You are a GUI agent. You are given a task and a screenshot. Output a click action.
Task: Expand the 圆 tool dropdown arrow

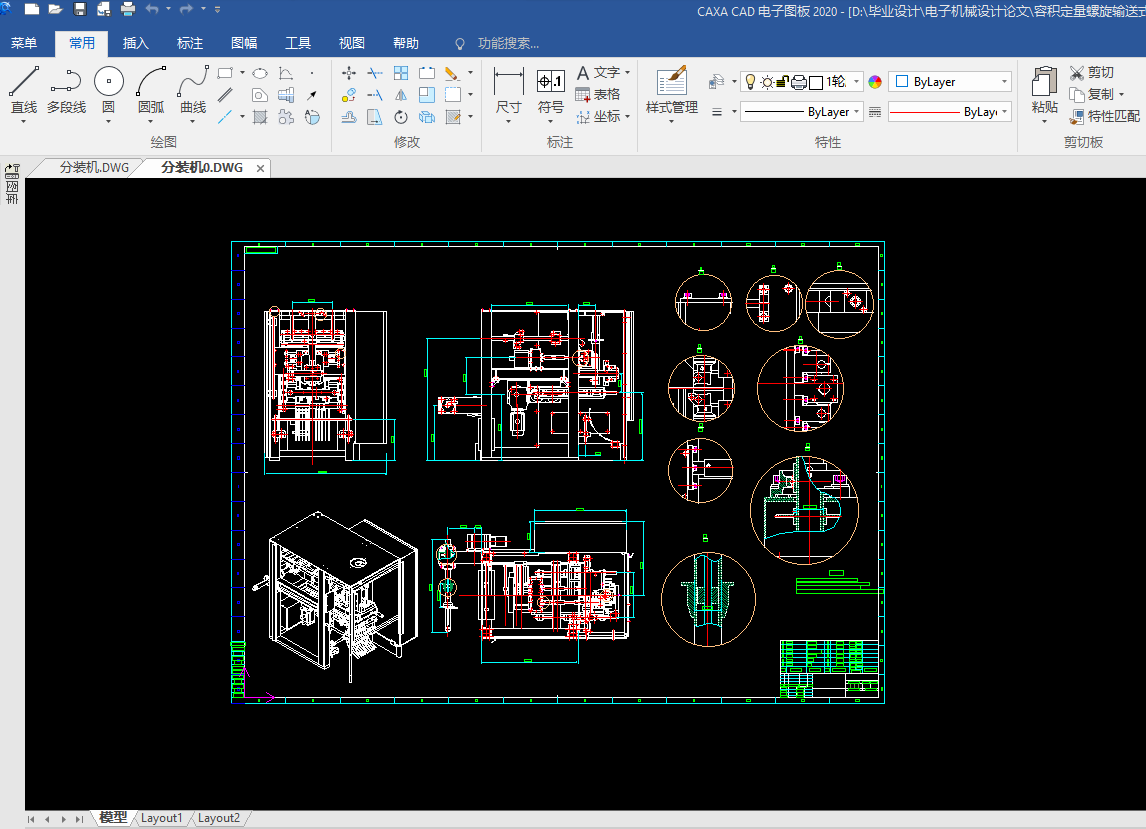coord(108,121)
